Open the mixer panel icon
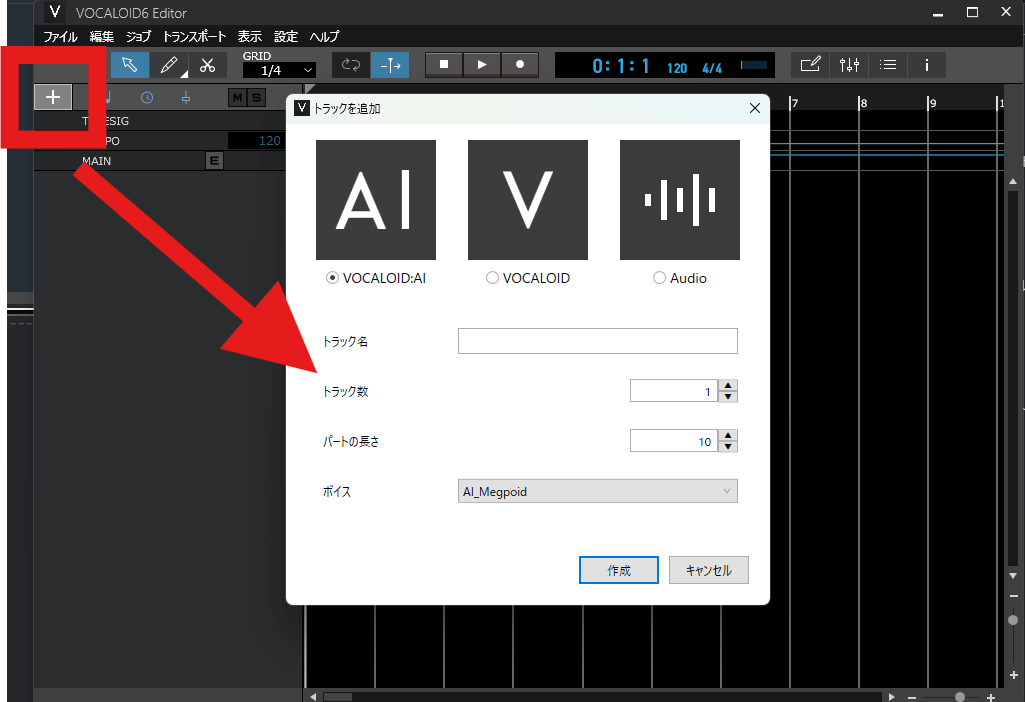Image resolution: width=1025 pixels, height=702 pixels. point(849,65)
